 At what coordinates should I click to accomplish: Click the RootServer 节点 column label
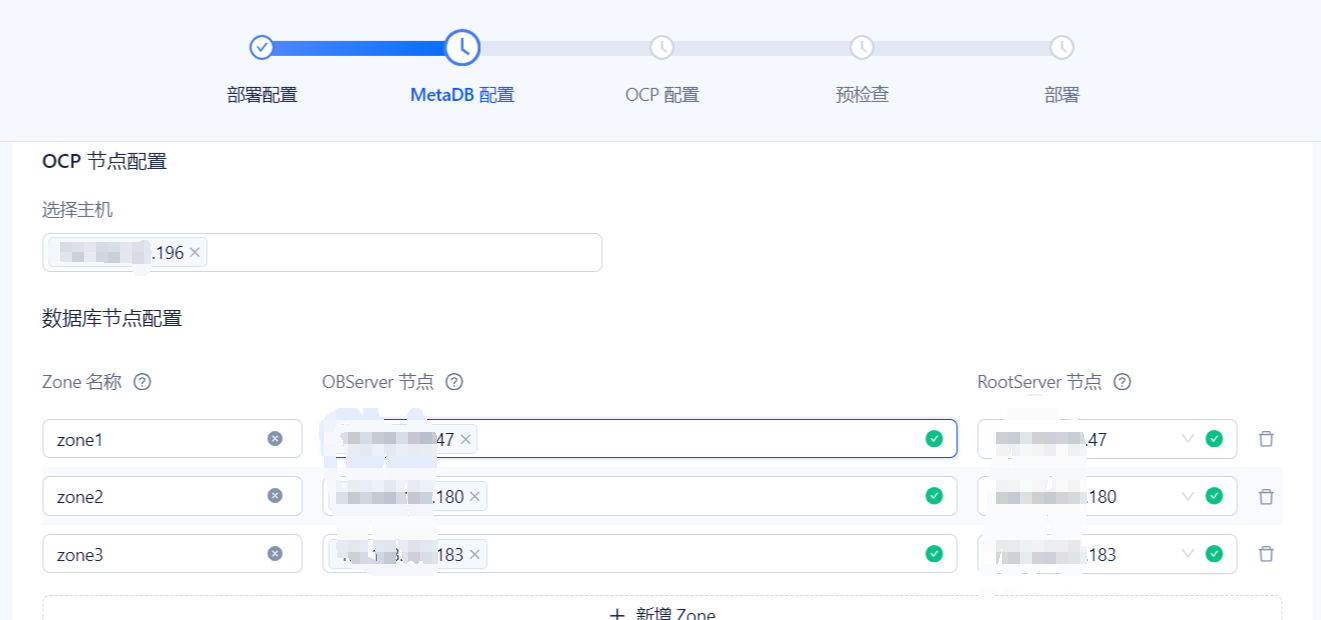click(x=1040, y=381)
